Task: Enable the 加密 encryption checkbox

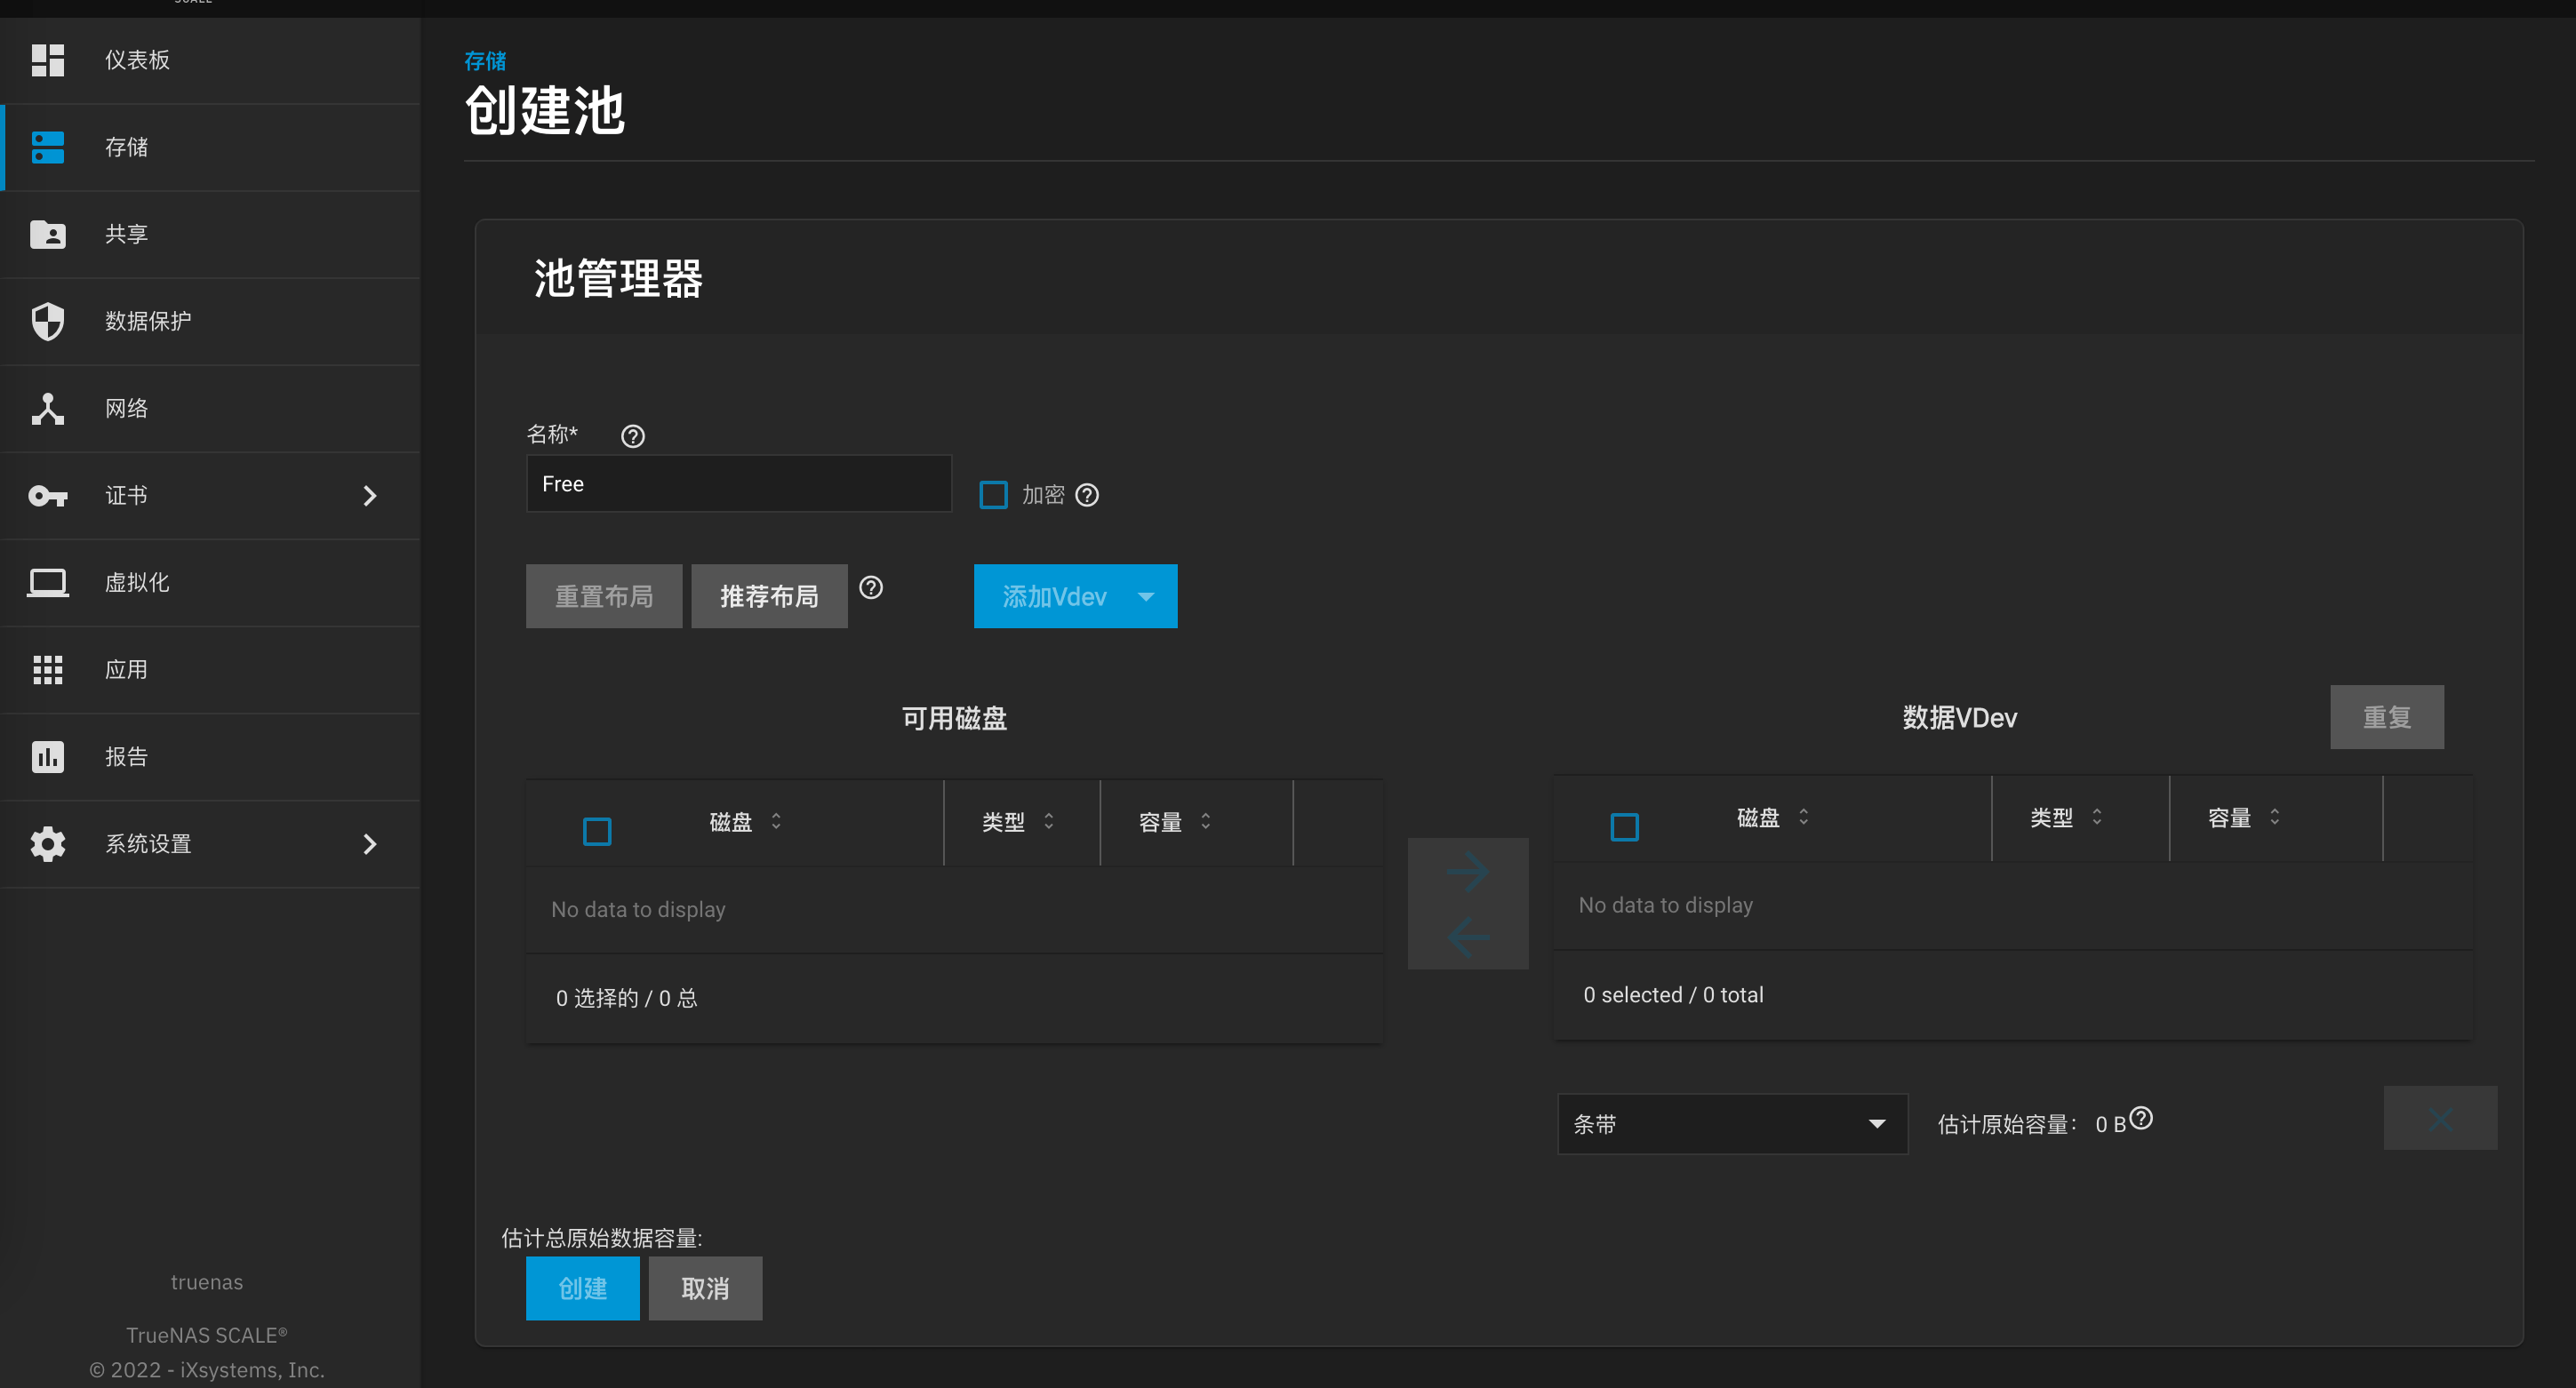Action: pos(993,495)
